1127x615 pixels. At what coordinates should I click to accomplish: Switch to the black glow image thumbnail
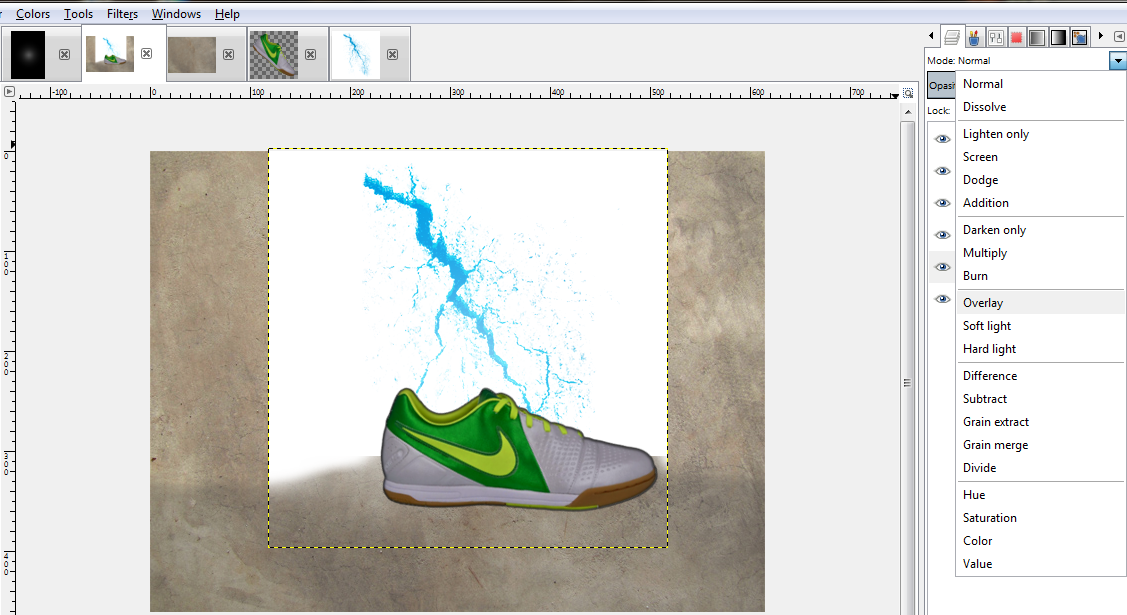(x=28, y=55)
